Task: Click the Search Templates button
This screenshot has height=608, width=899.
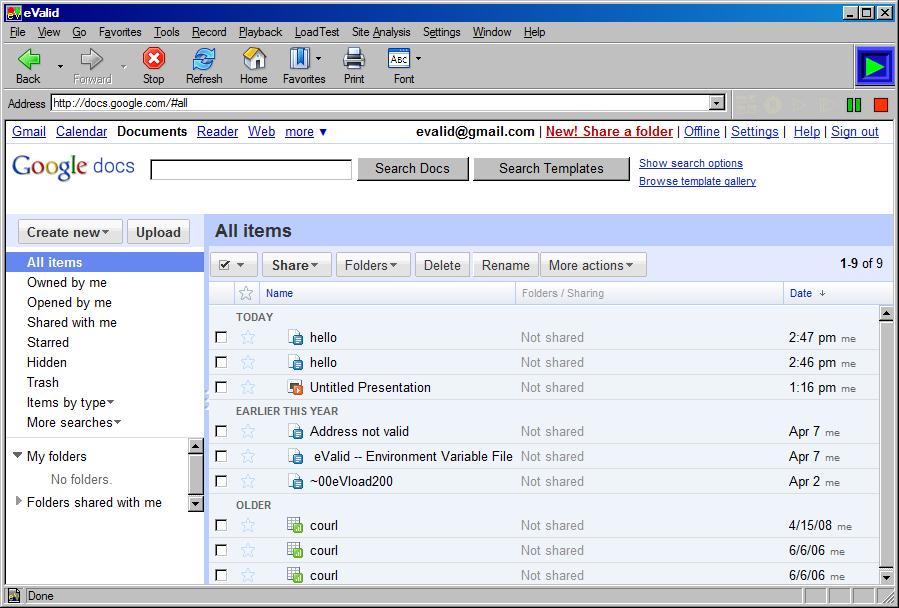Action: pos(551,169)
